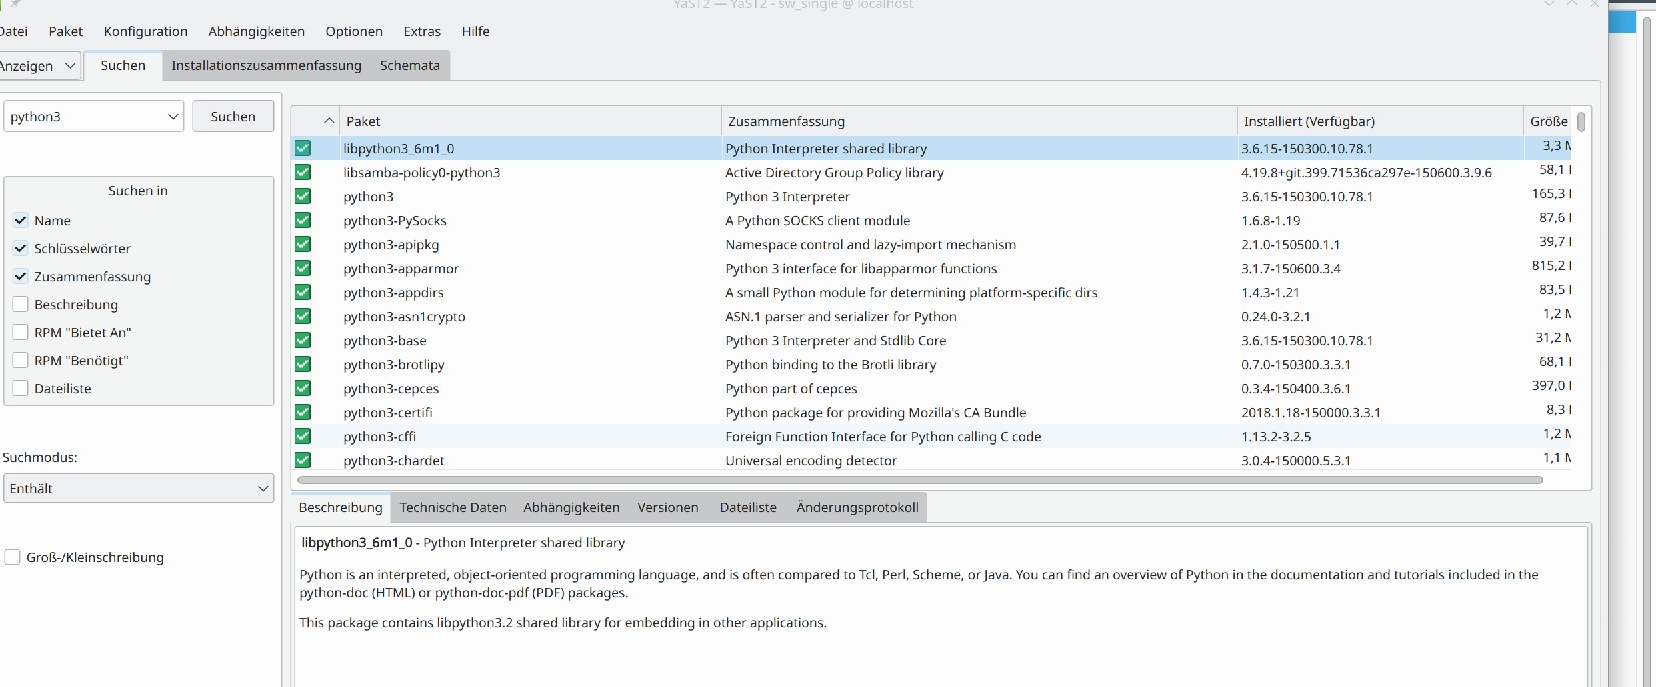Open the Versionen details tab
The height and width of the screenshot is (687, 1656).
tap(667, 507)
